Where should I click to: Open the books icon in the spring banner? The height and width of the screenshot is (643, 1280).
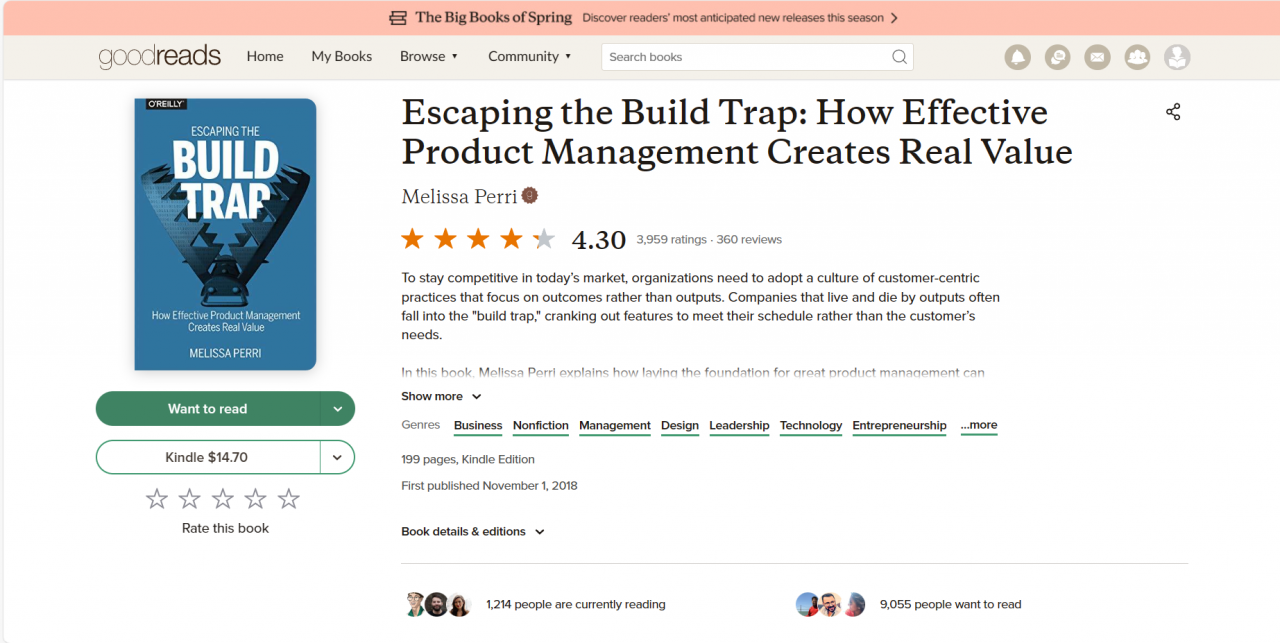(397, 17)
